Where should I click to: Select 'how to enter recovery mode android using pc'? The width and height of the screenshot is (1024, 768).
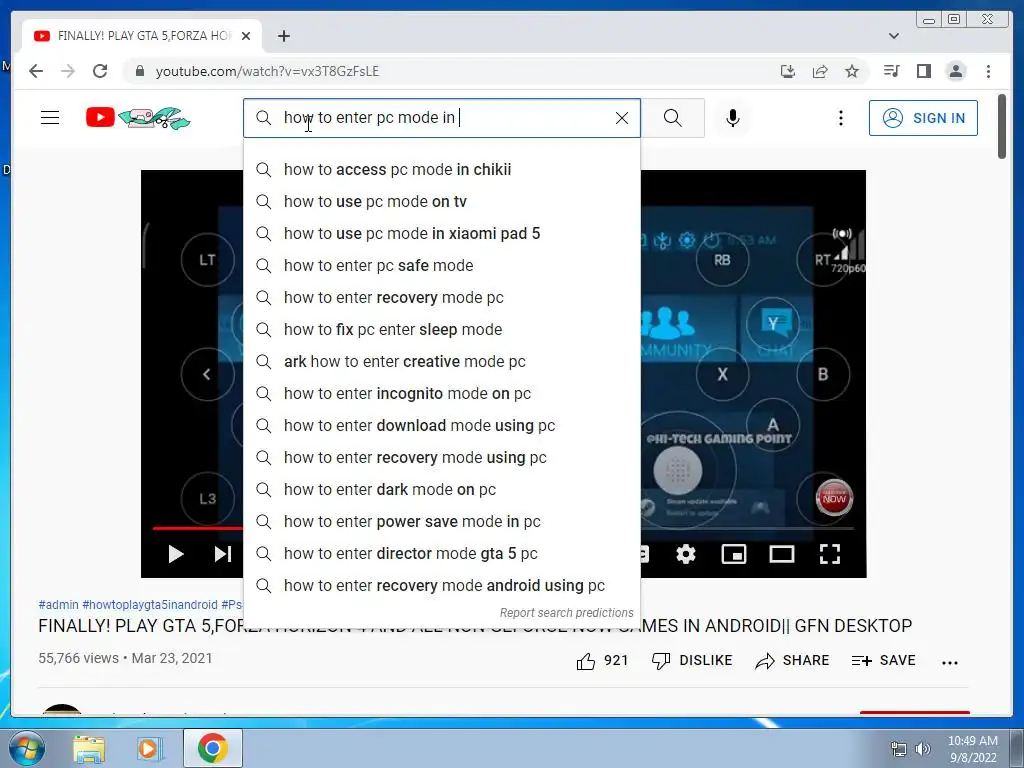pos(442,586)
